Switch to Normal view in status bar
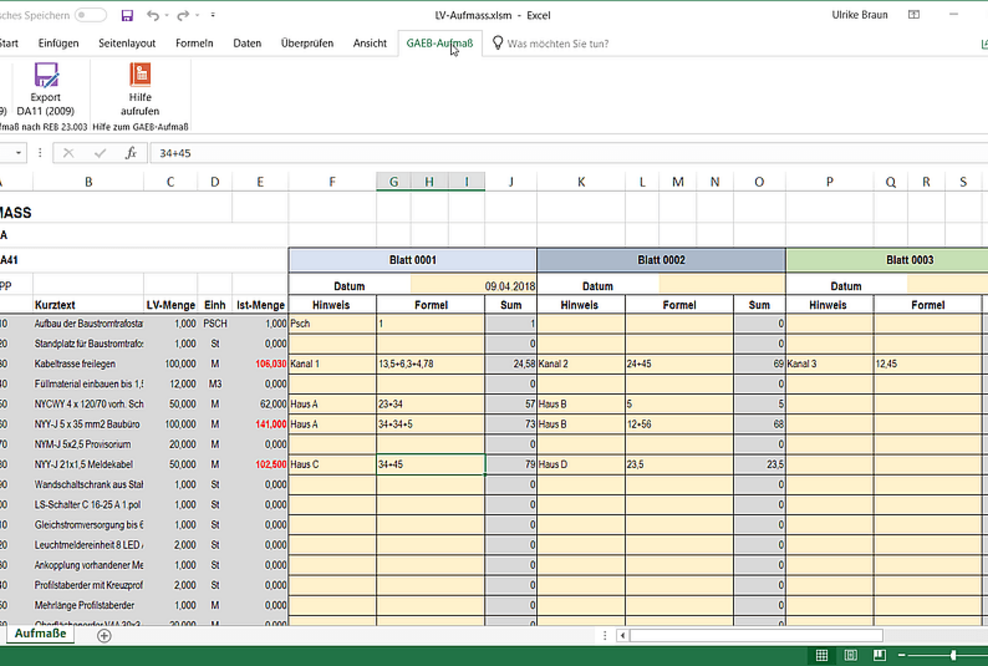This screenshot has height=666, width=988. click(820, 655)
